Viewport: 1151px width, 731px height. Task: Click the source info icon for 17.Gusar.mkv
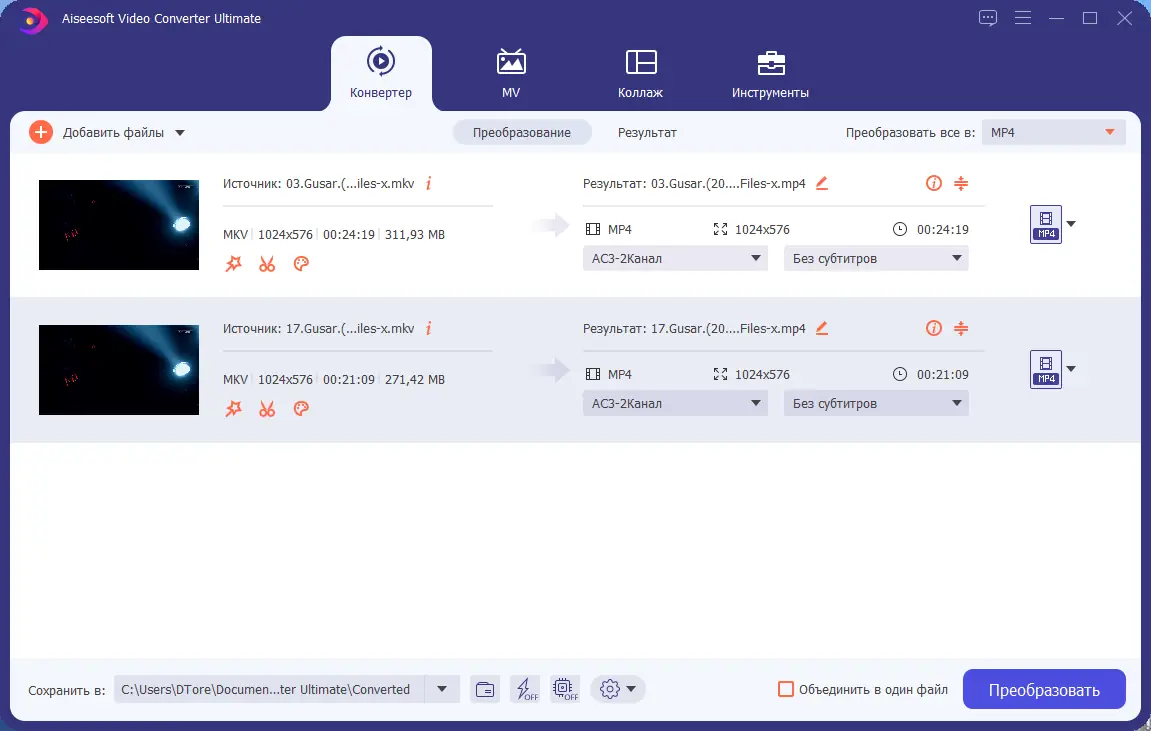[429, 328]
